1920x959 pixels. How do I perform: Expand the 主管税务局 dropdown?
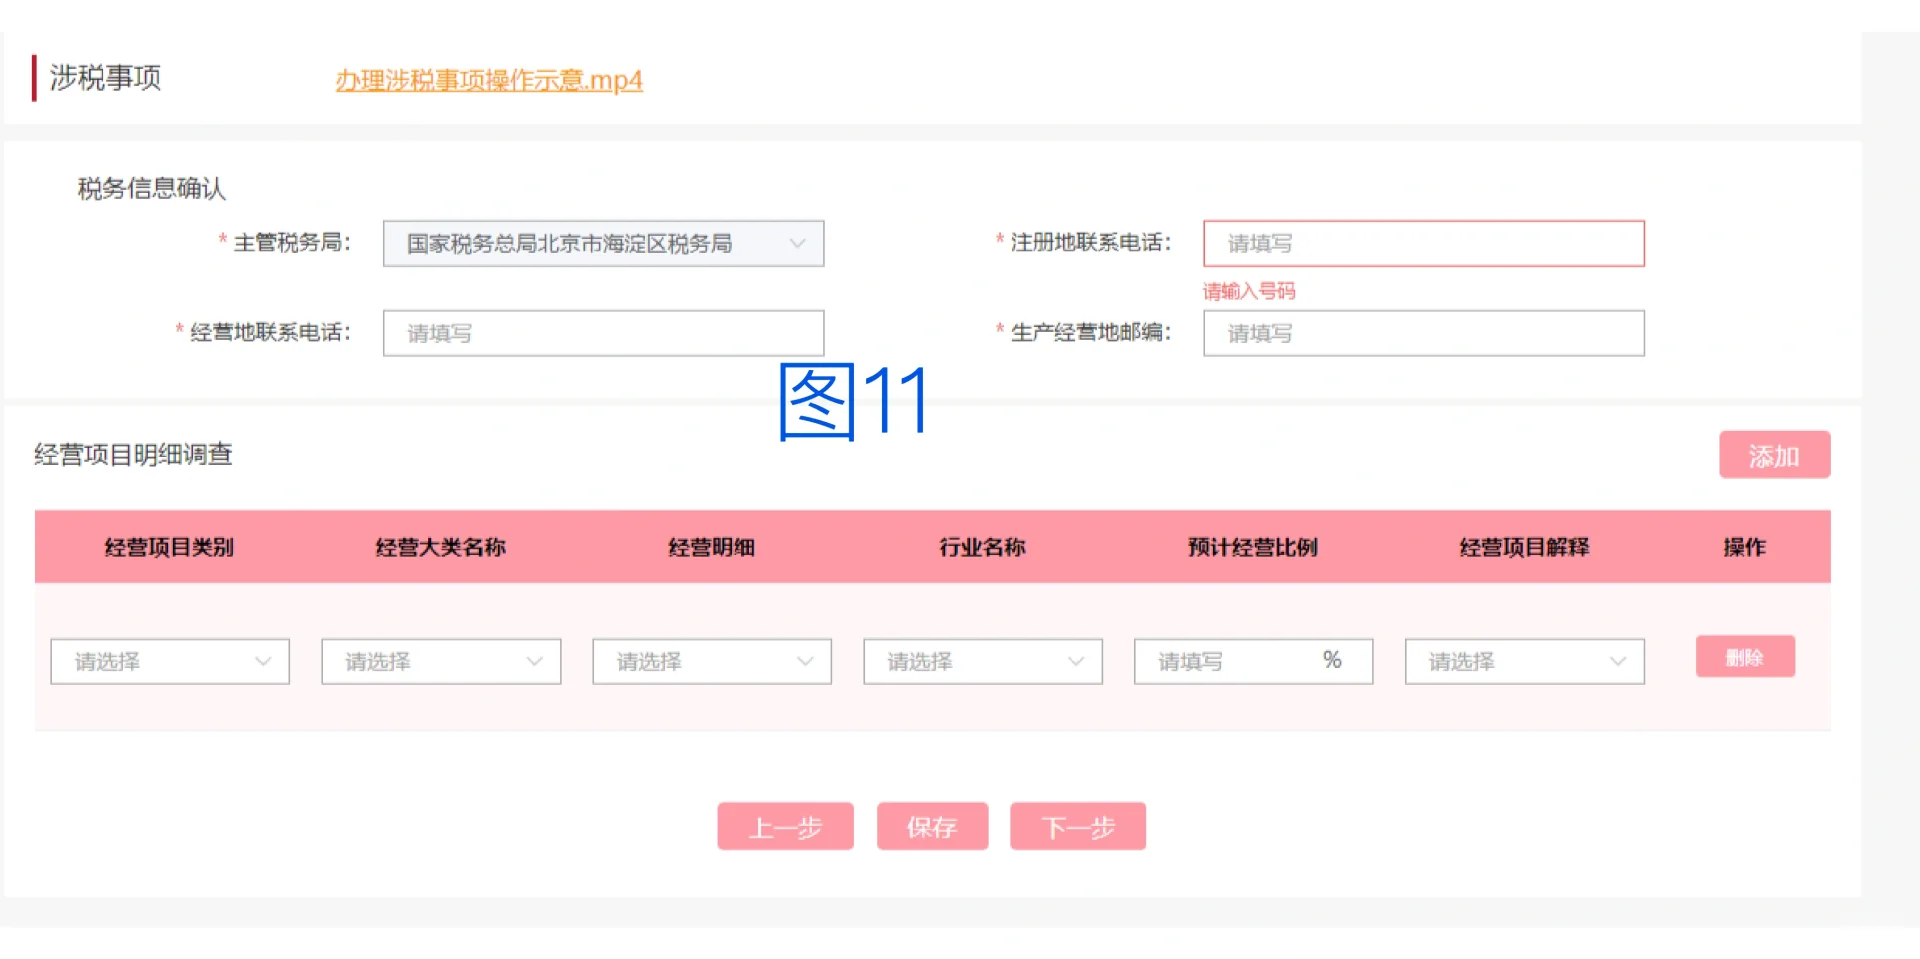[602, 244]
